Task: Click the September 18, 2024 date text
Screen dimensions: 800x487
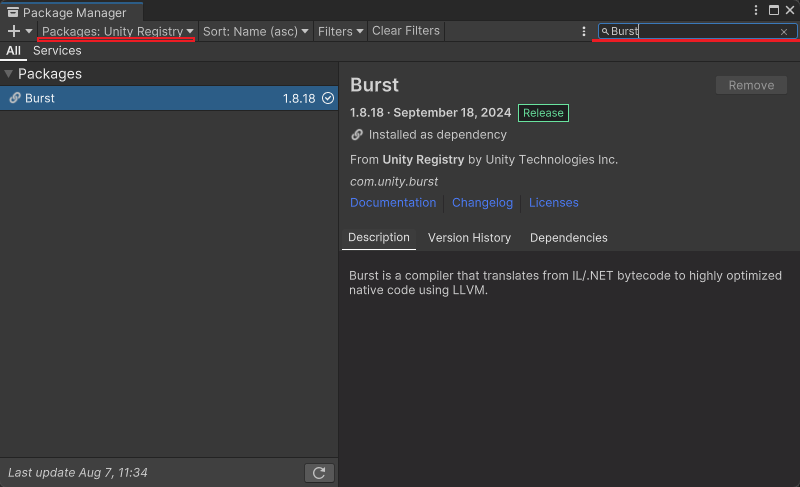Action: (452, 113)
